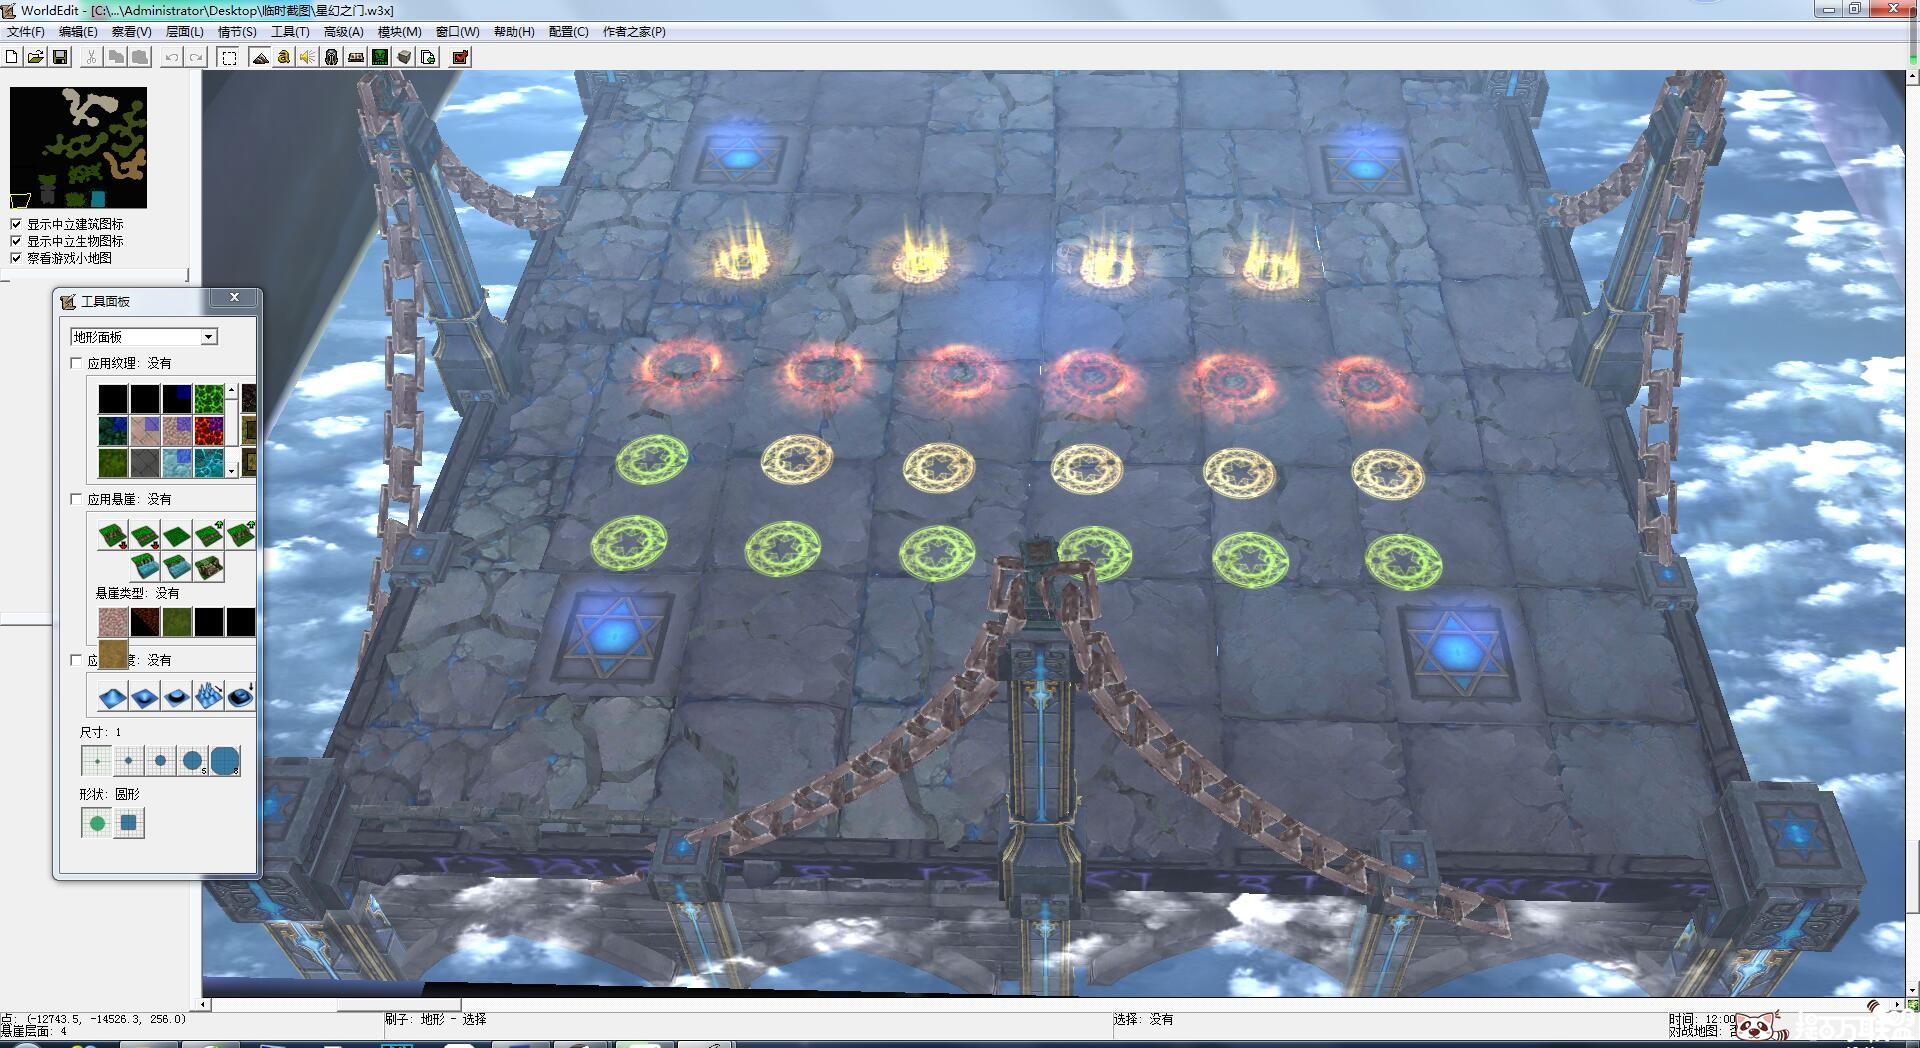Choose the size 5 brush
1920x1048 pixels.
193,761
